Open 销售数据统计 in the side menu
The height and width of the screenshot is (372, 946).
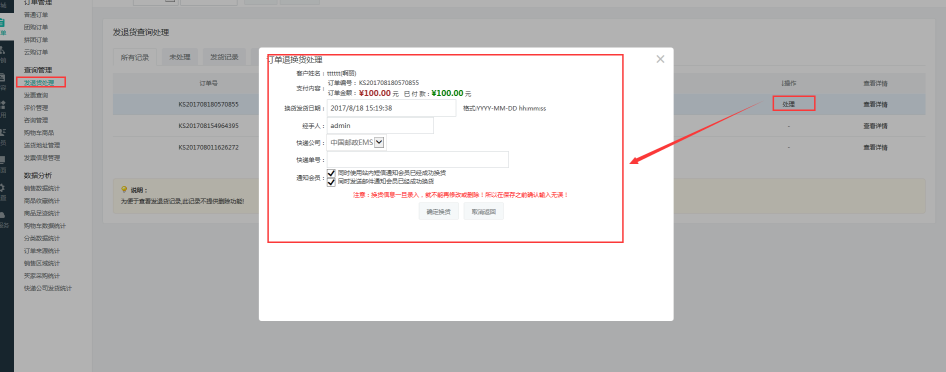click(42, 188)
